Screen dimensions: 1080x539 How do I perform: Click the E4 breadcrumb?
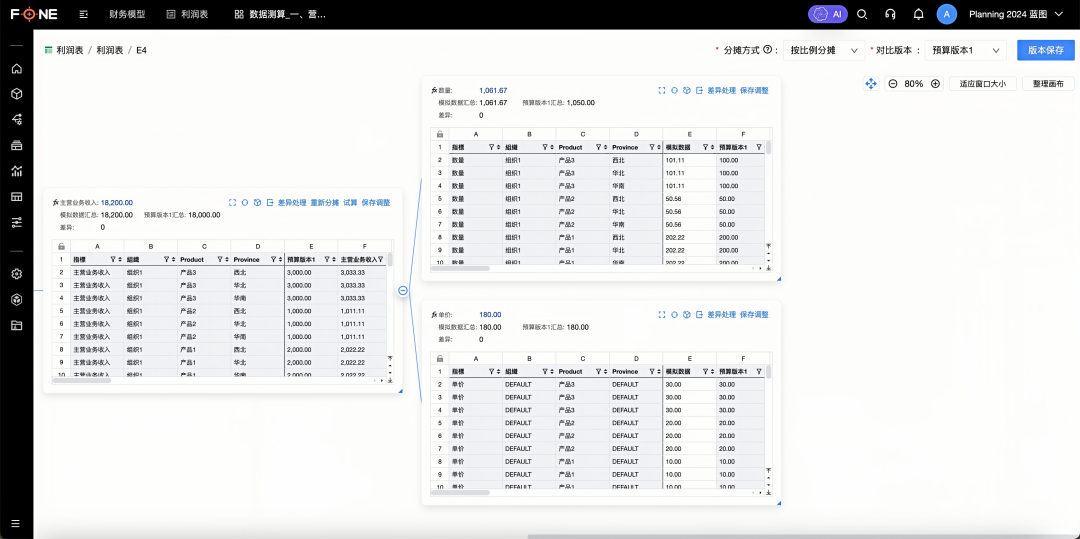(141, 50)
